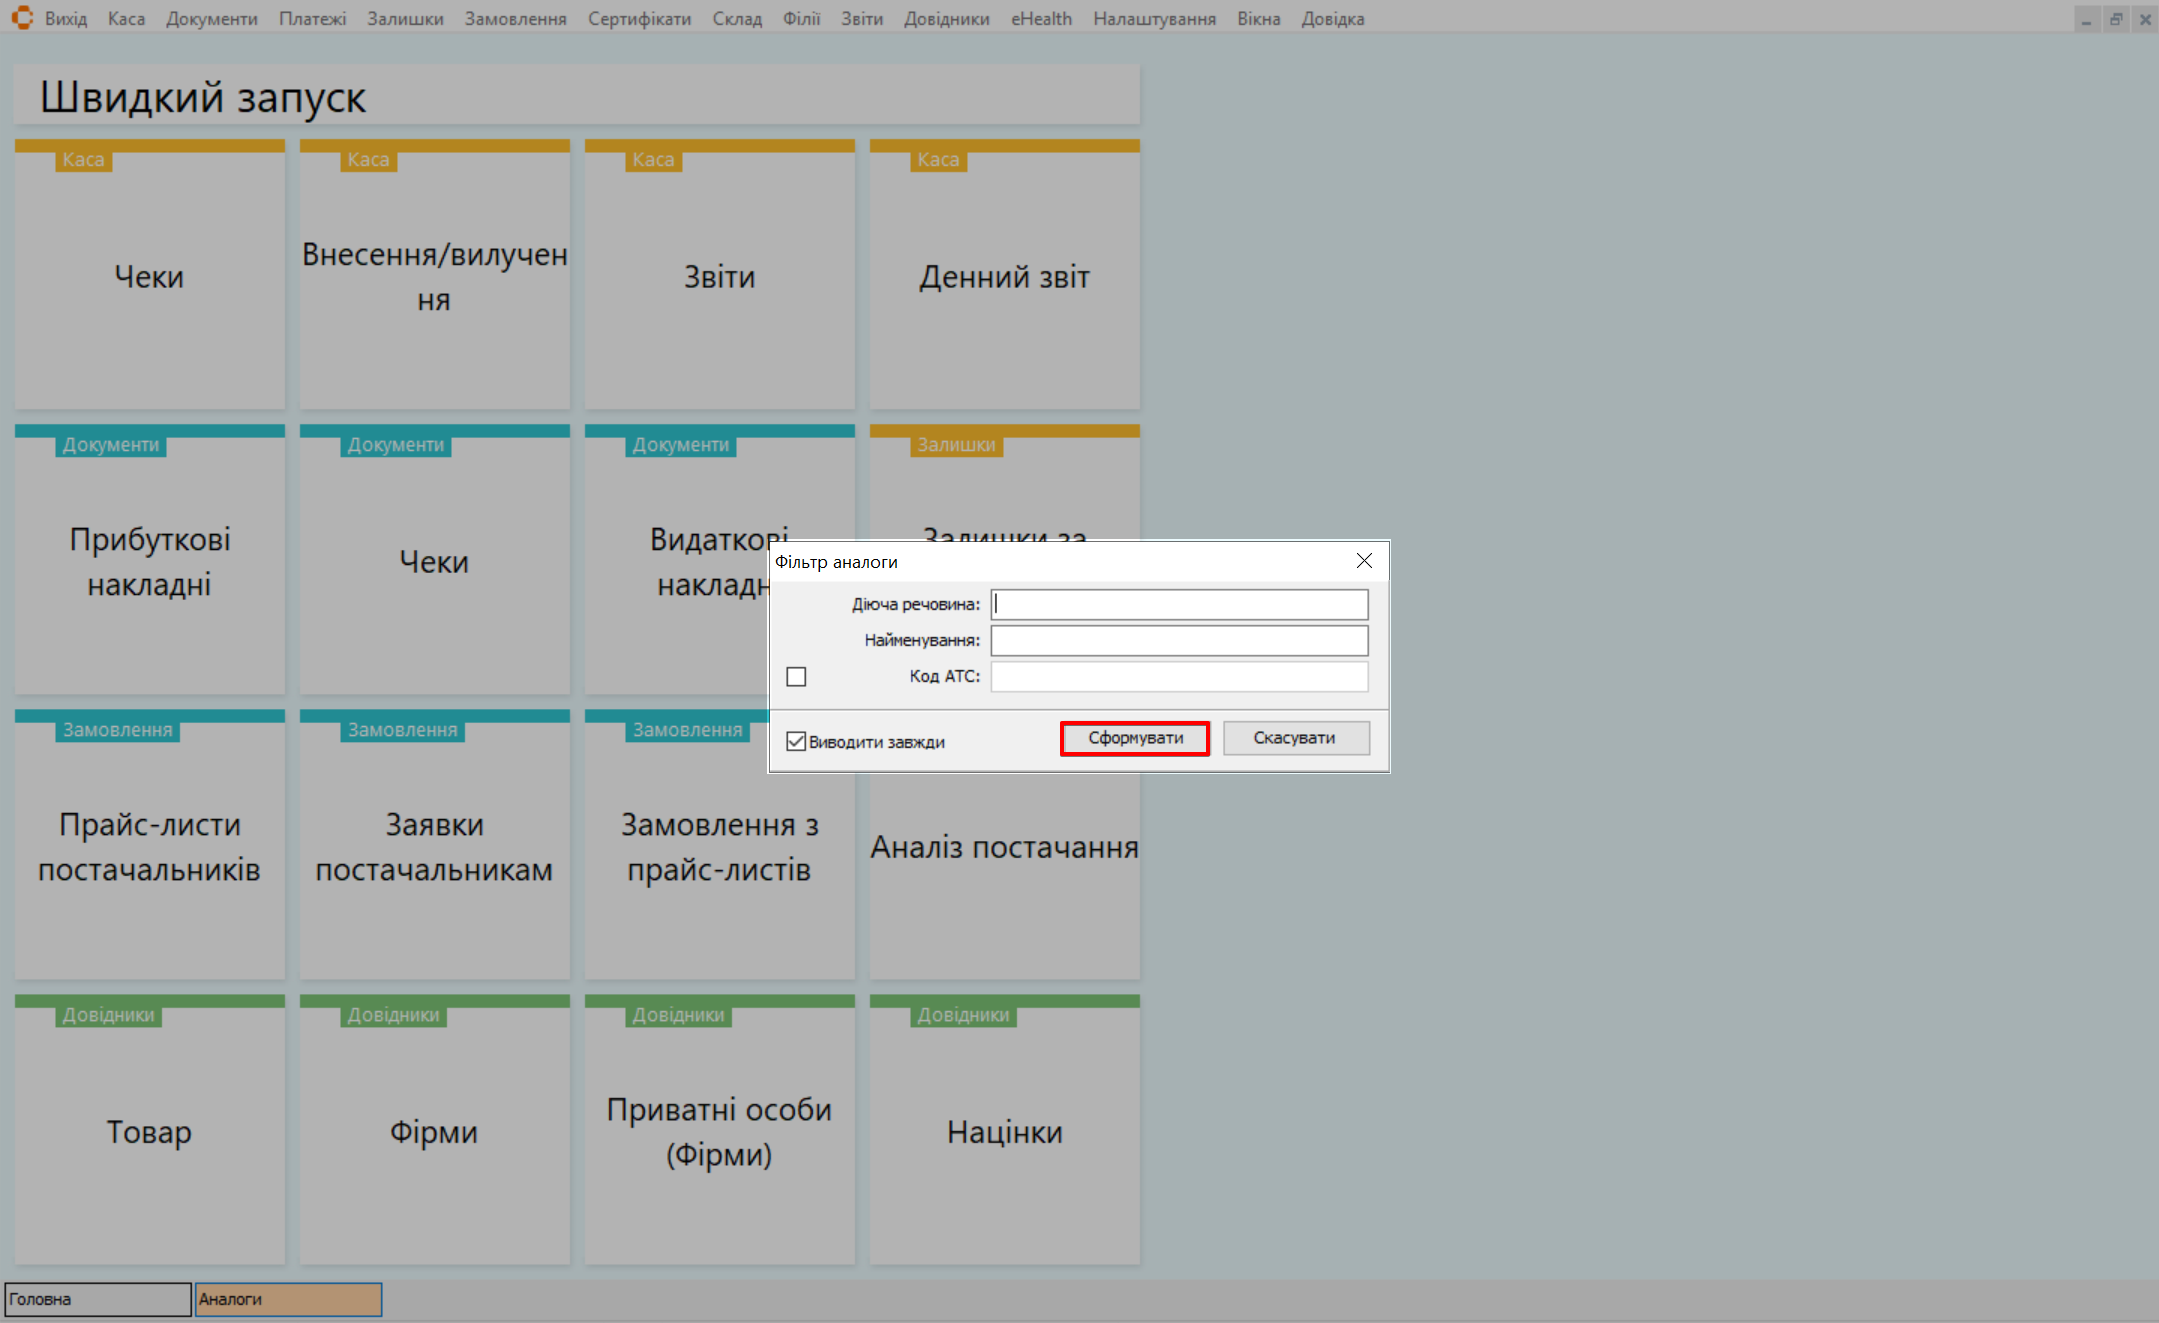Open the Націнки quick-launch tile

(x=1004, y=1132)
